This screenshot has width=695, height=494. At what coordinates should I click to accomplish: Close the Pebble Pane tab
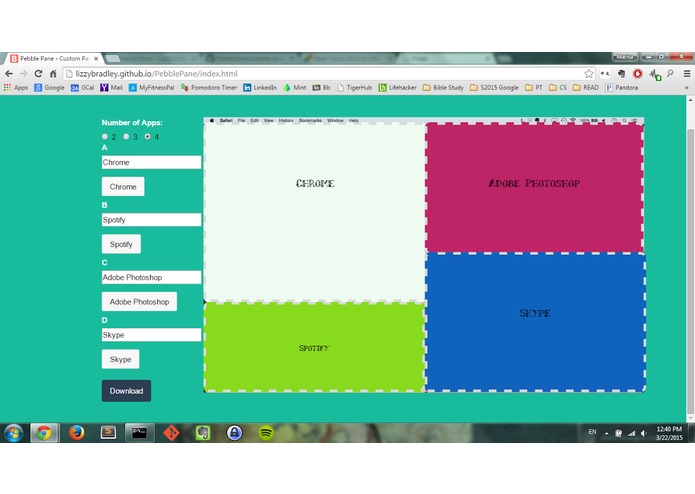point(96,58)
